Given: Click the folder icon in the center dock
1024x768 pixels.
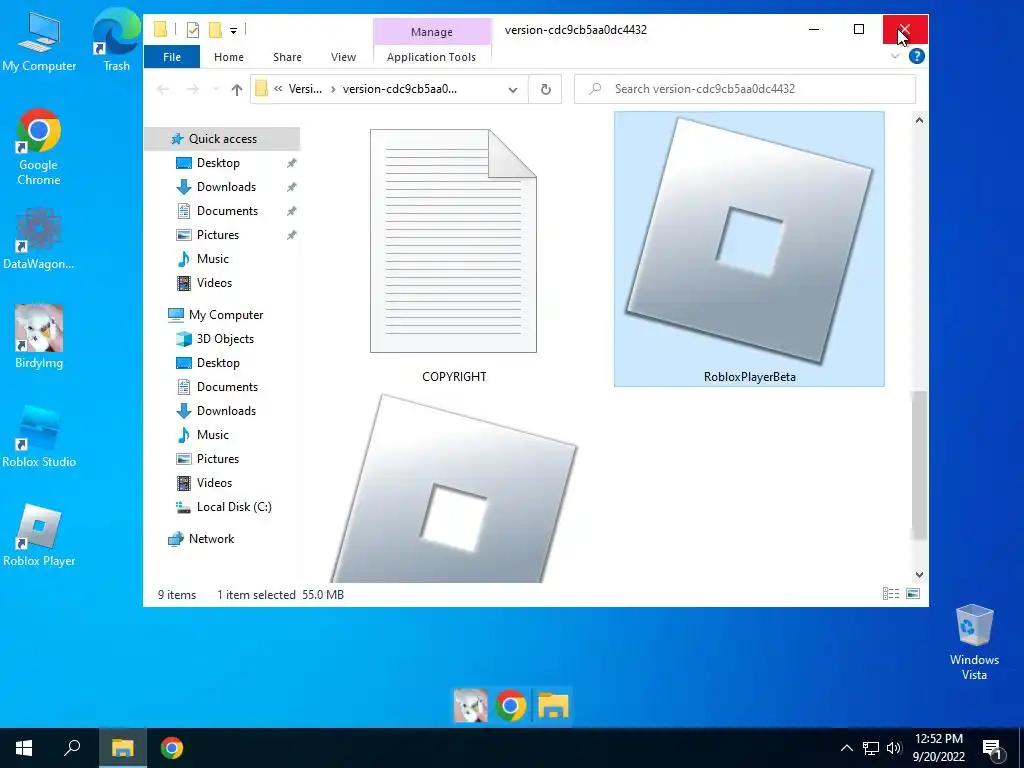Looking at the screenshot, I should click(552, 705).
